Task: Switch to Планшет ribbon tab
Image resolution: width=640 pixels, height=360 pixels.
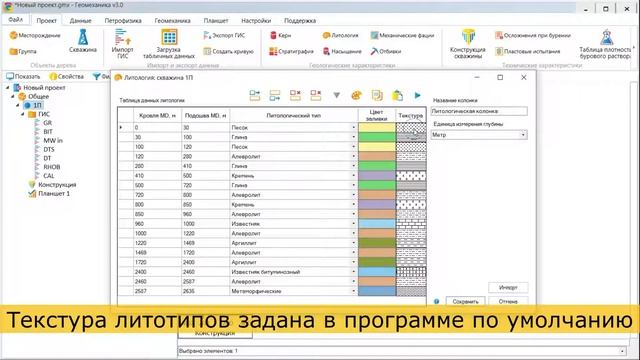Action: (216, 20)
